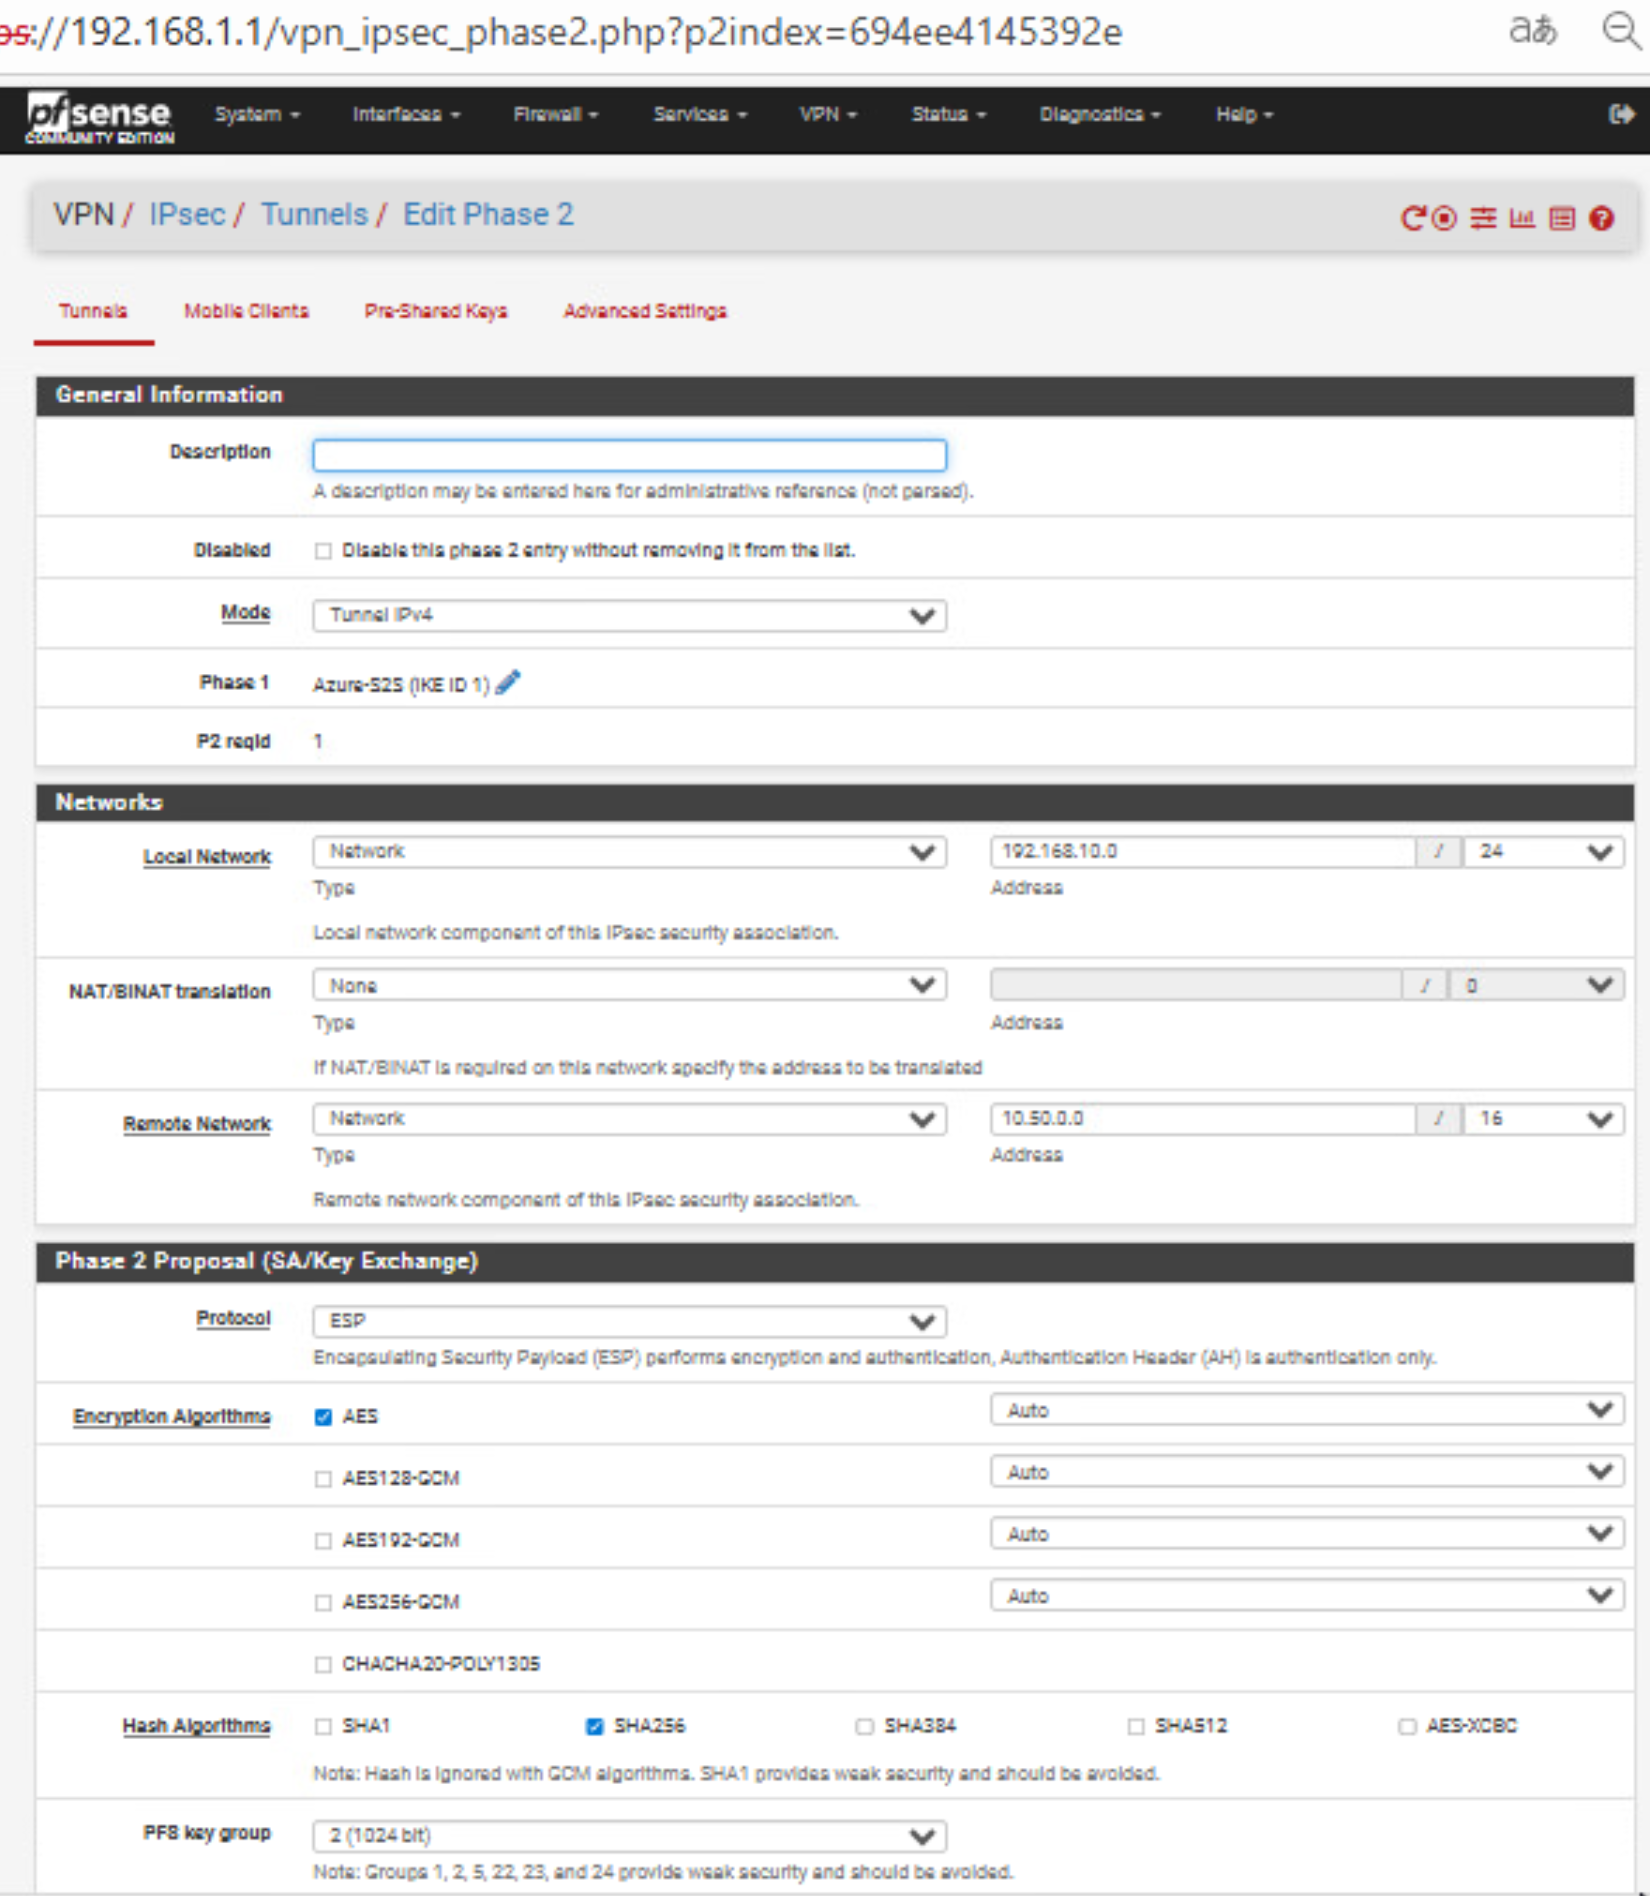Open the Protocol dropdown showing ESP
This screenshot has width=1650, height=1896.
point(629,1321)
